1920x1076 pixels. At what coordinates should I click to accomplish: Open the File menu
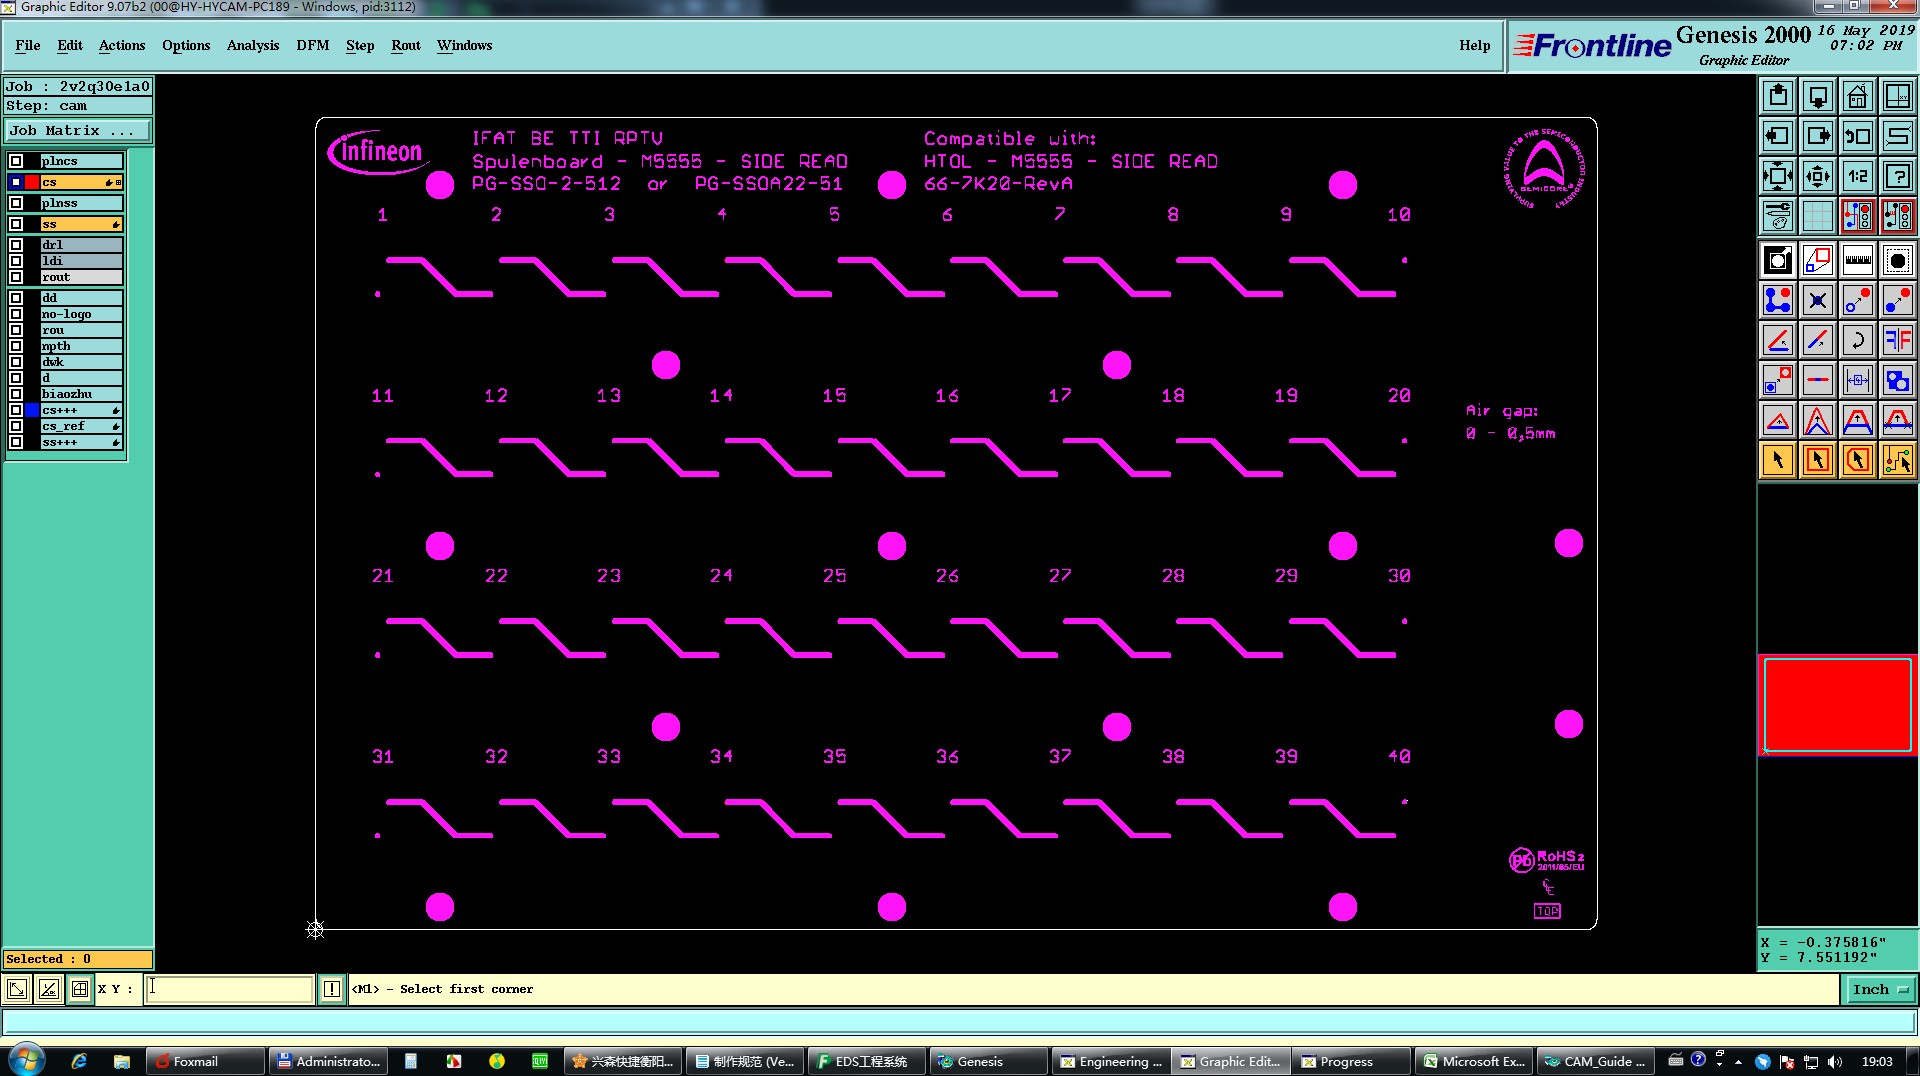point(28,46)
